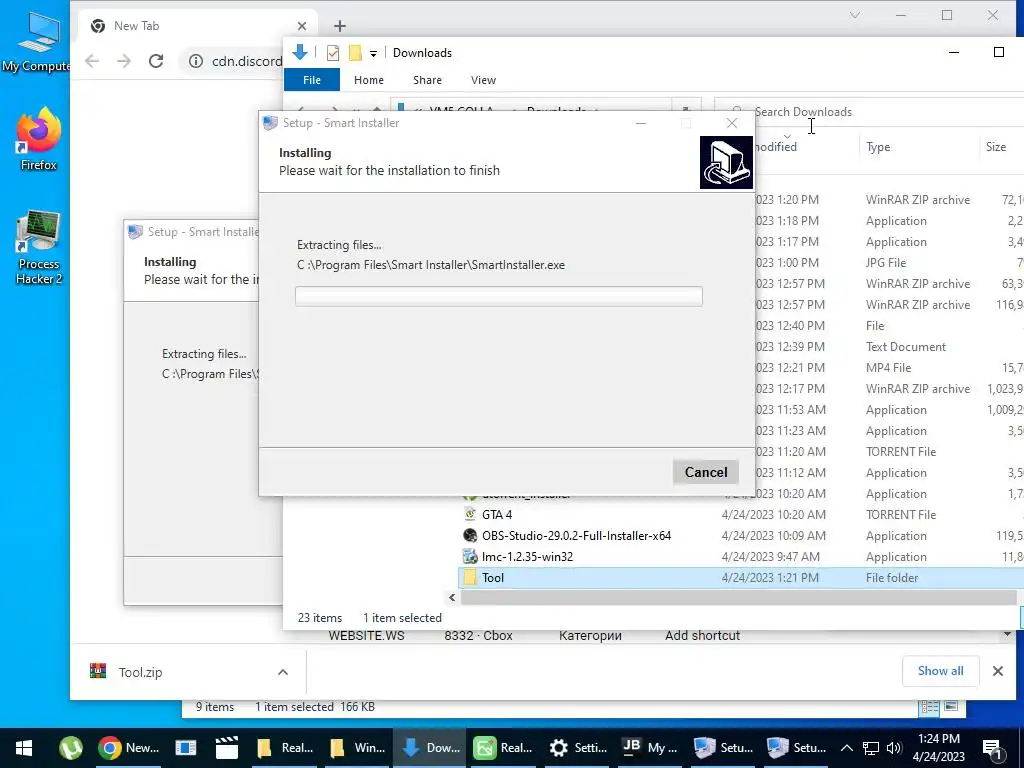
Task: Open the File menu in Downloads window
Action: tap(312, 80)
